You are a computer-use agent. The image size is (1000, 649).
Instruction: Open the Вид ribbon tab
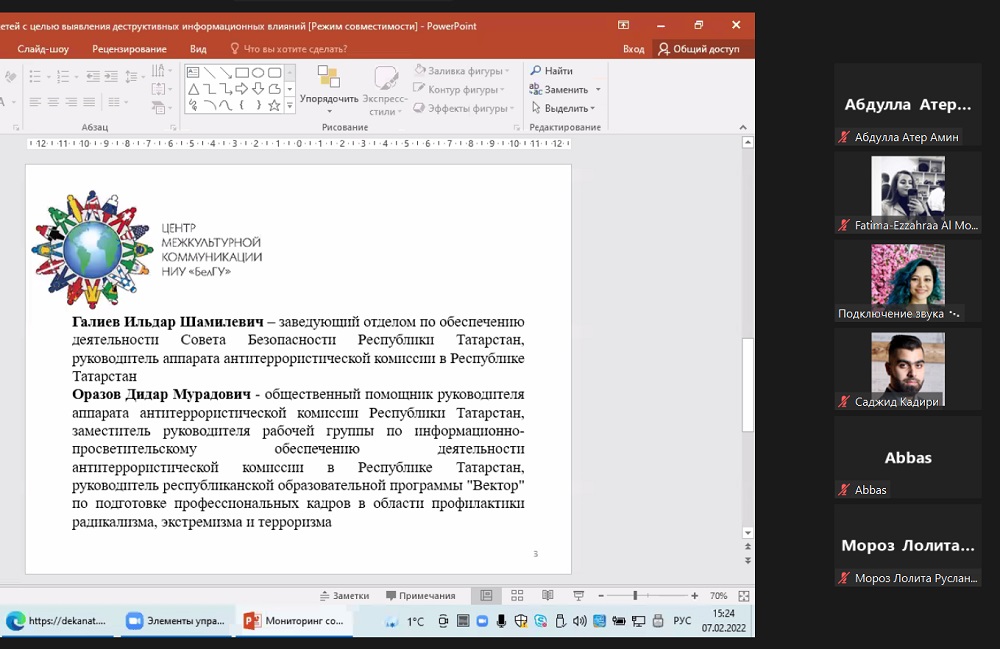tap(198, 48)
